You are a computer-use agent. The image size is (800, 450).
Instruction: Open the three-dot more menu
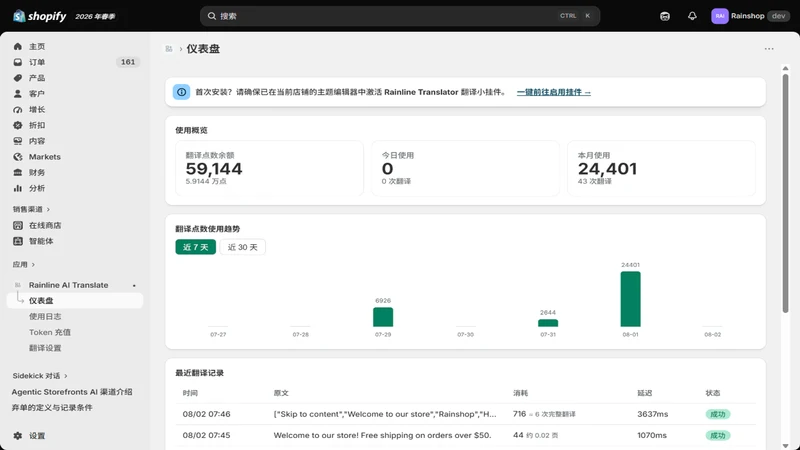(769, 49)
